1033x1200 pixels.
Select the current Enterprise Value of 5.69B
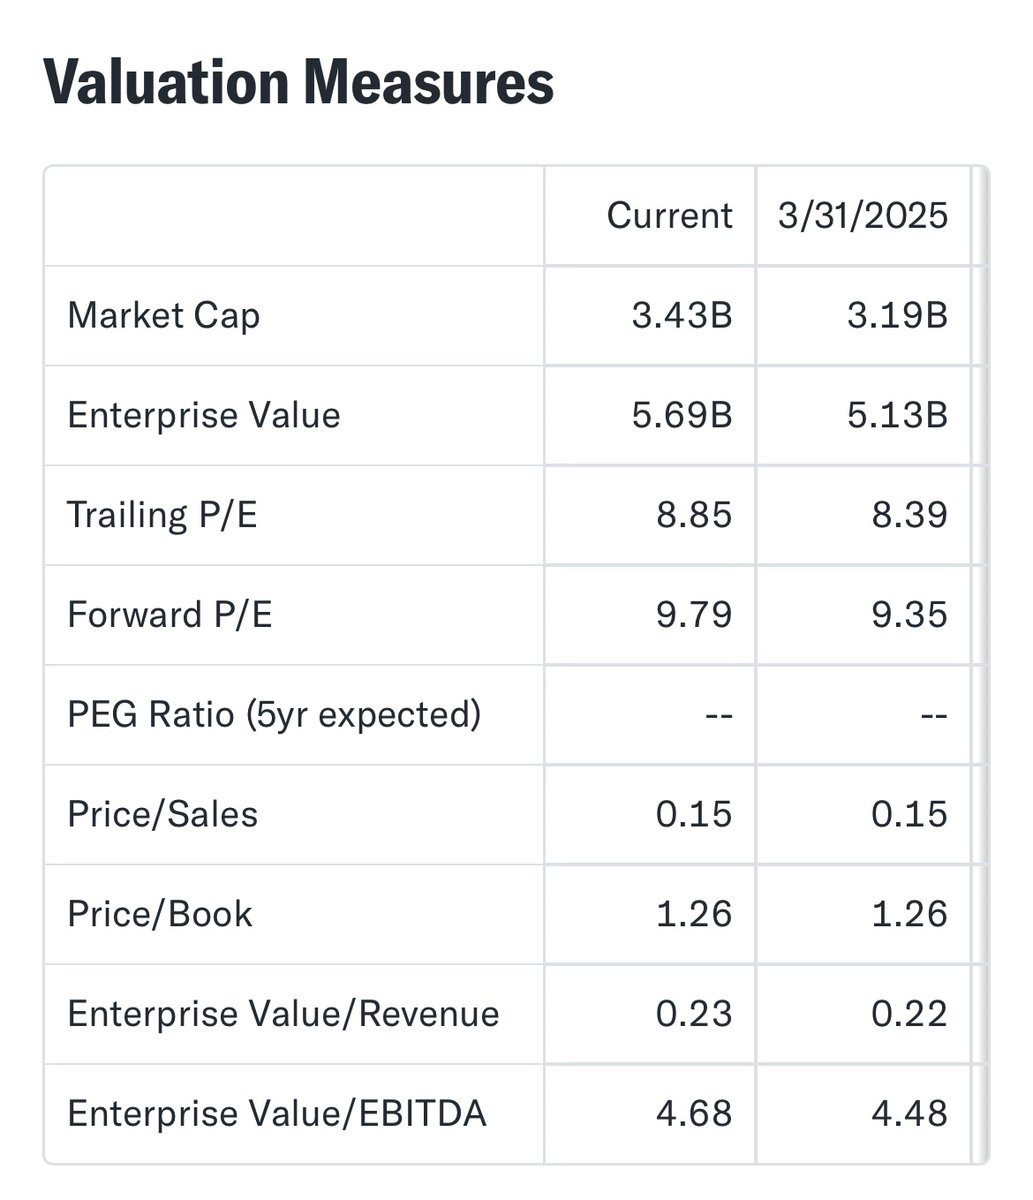tap(682, 416)
